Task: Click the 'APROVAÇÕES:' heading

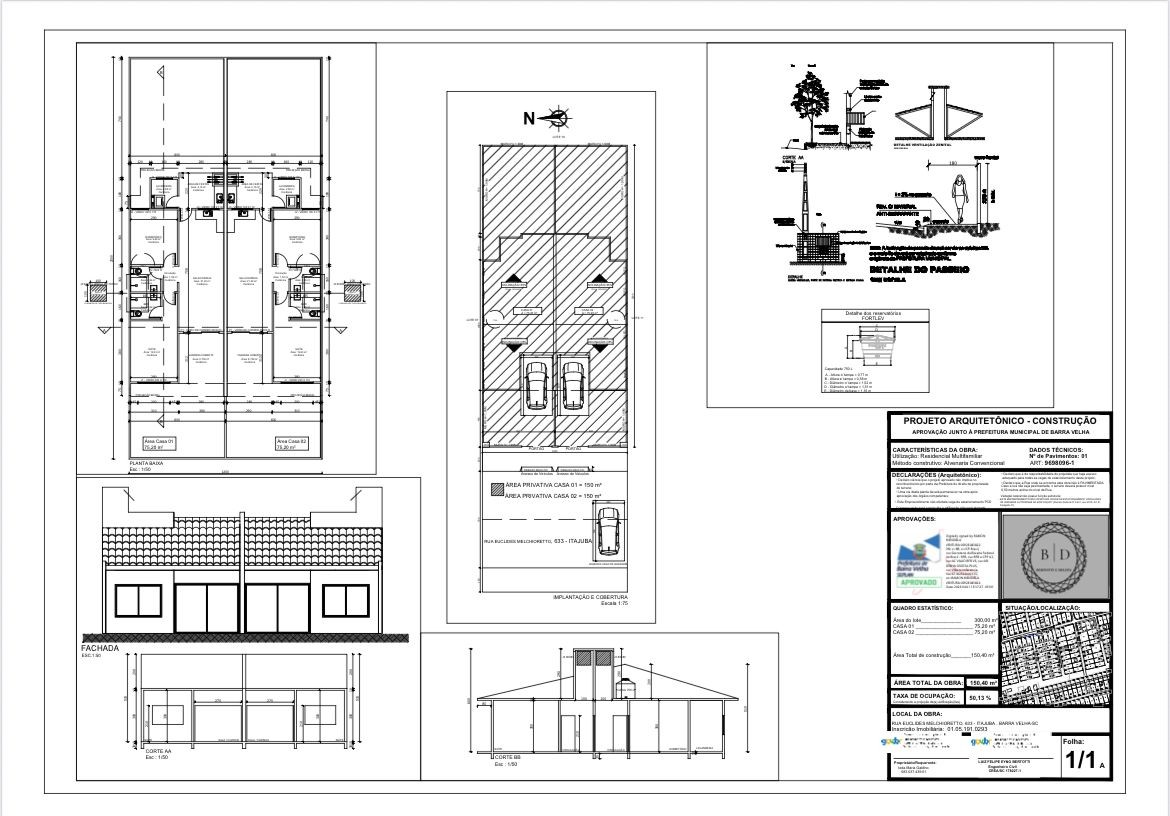Action: pyautogui.click(x=914, y=518)
